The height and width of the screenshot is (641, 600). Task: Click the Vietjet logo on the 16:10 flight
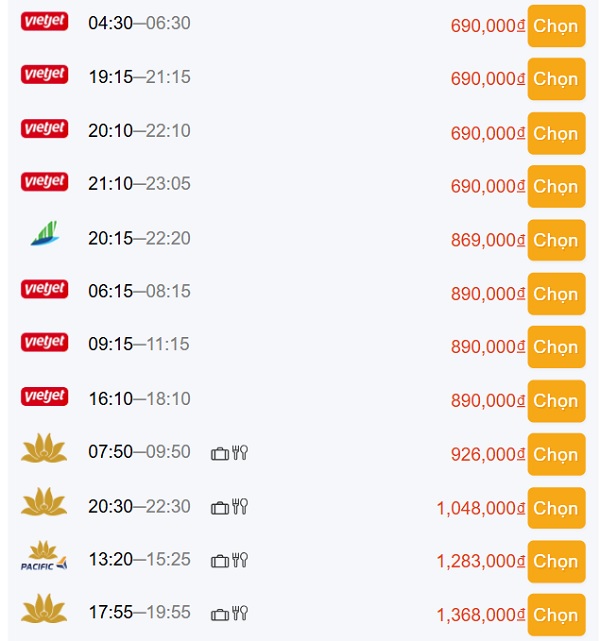click(44, 396)
